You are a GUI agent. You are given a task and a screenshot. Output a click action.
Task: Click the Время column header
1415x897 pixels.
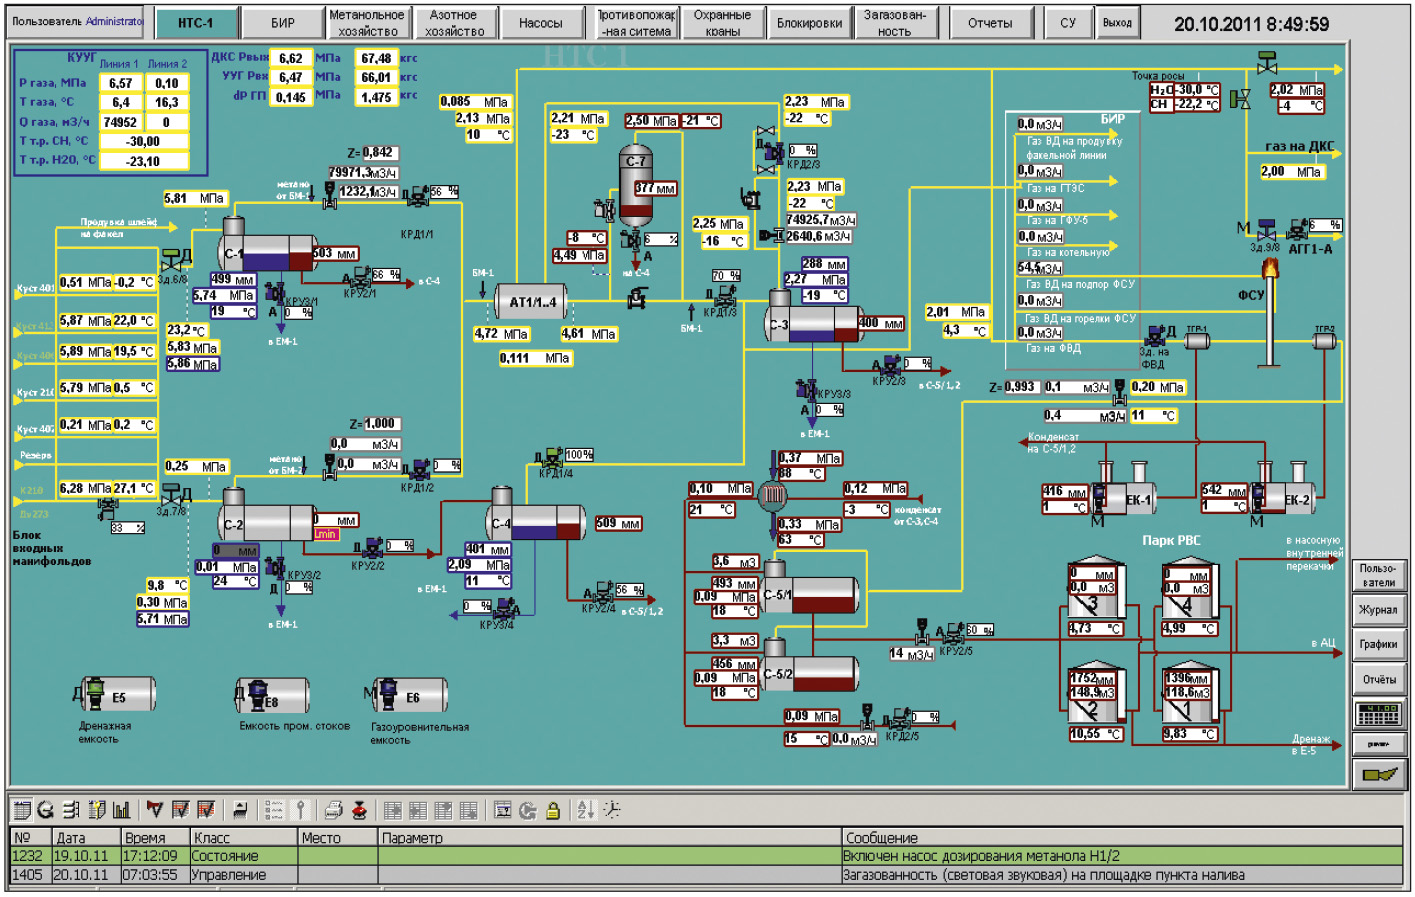pos(154,838)
